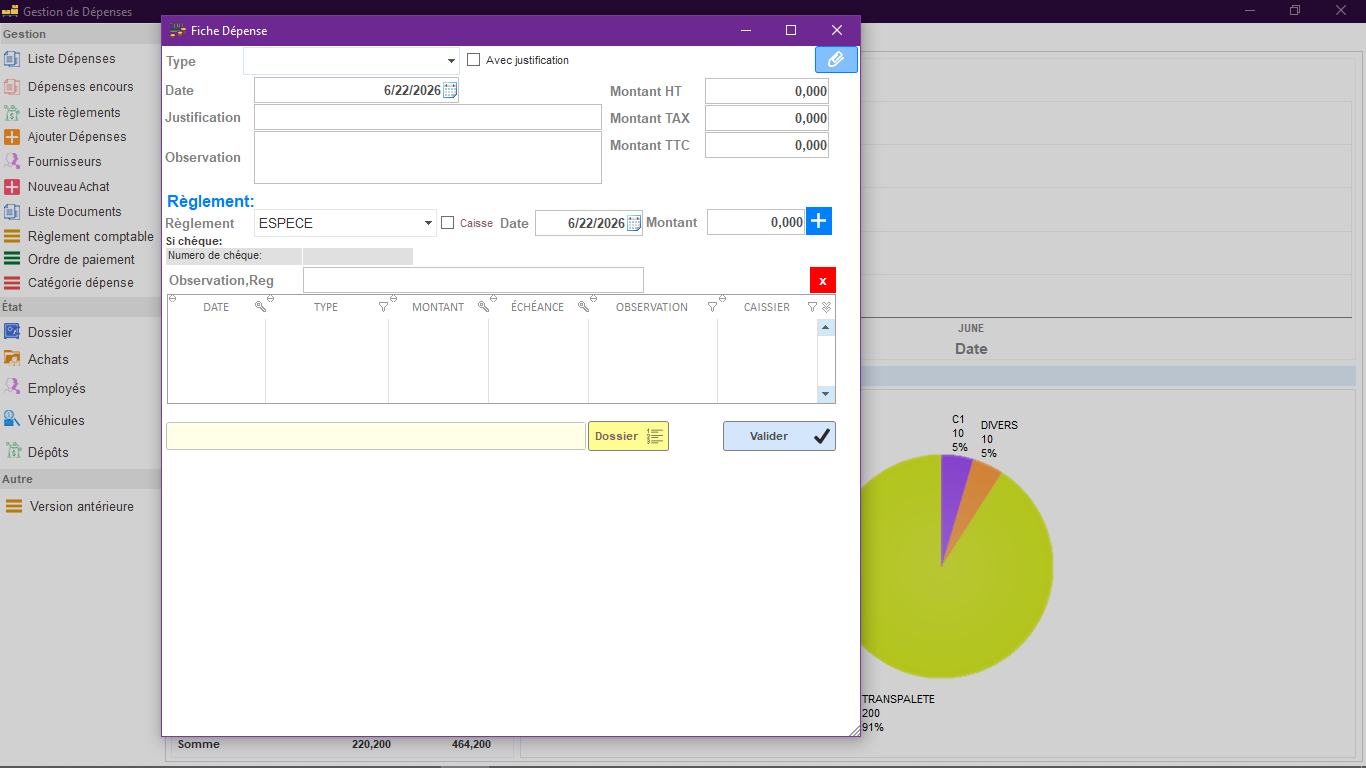This screenshot has width=1366, height=768.
Task: Click the yellow Dossier button
Action: 628,436
